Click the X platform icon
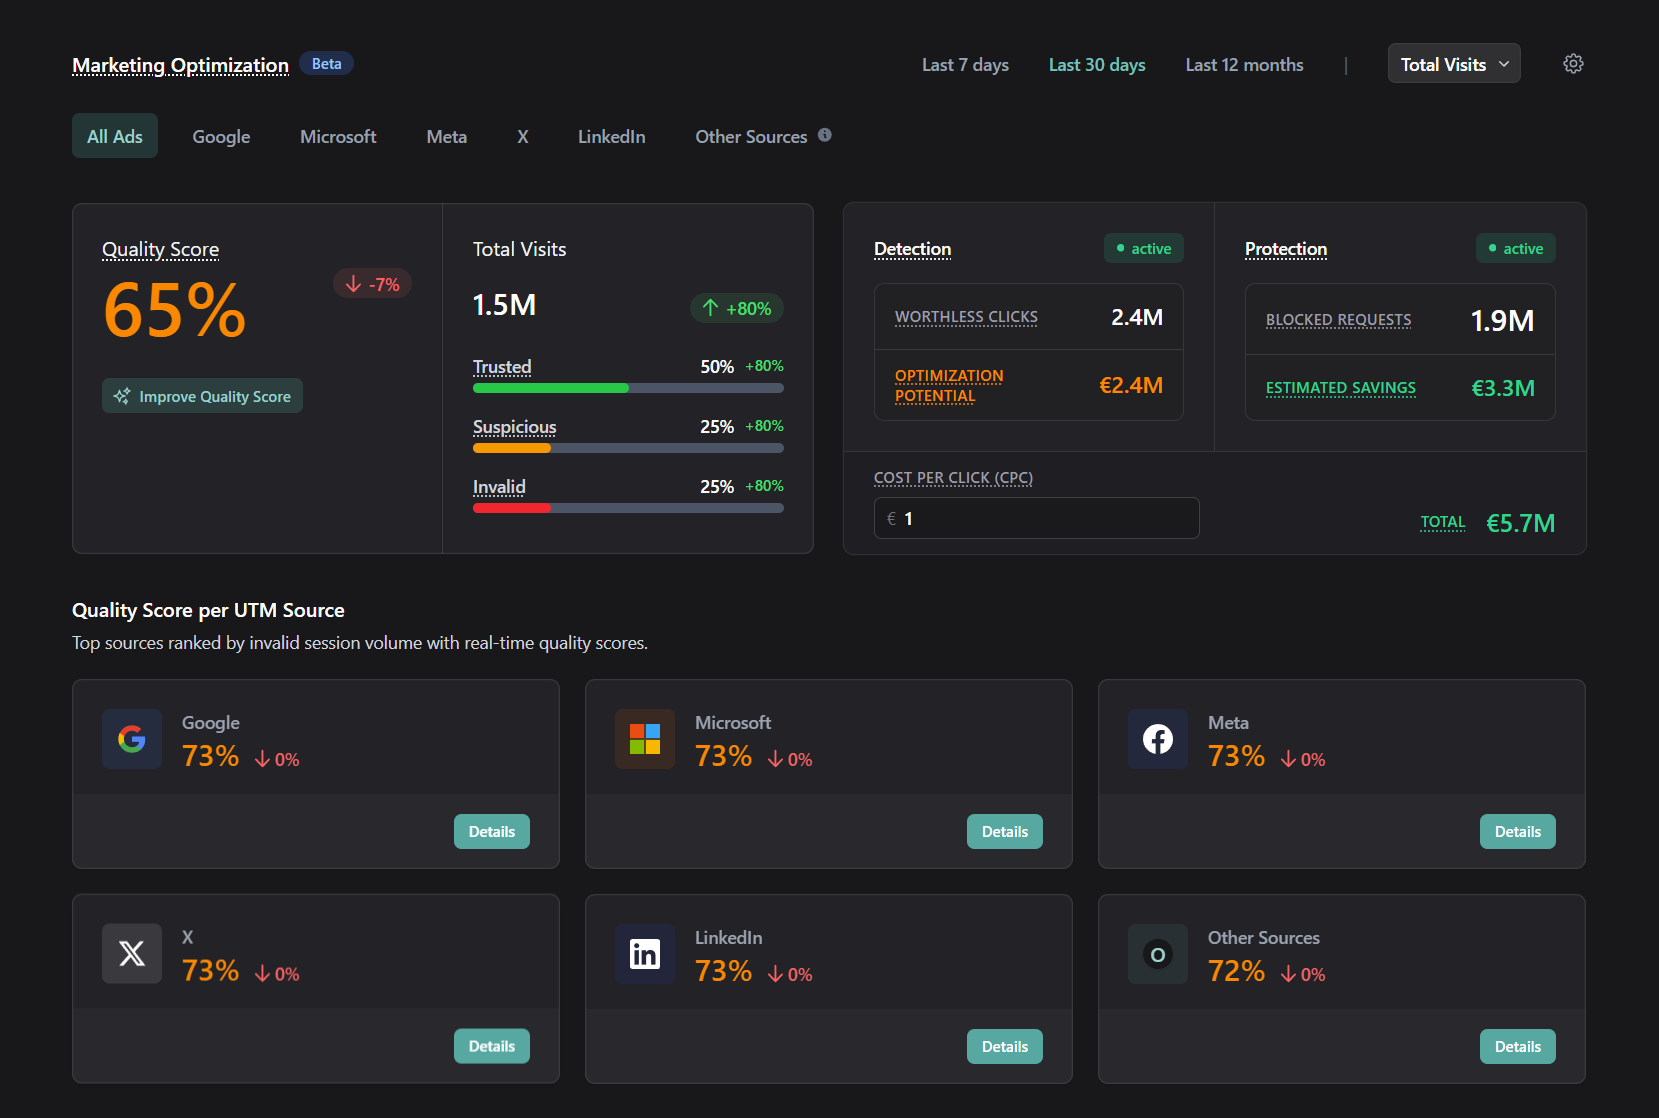 tap(131, 953)
